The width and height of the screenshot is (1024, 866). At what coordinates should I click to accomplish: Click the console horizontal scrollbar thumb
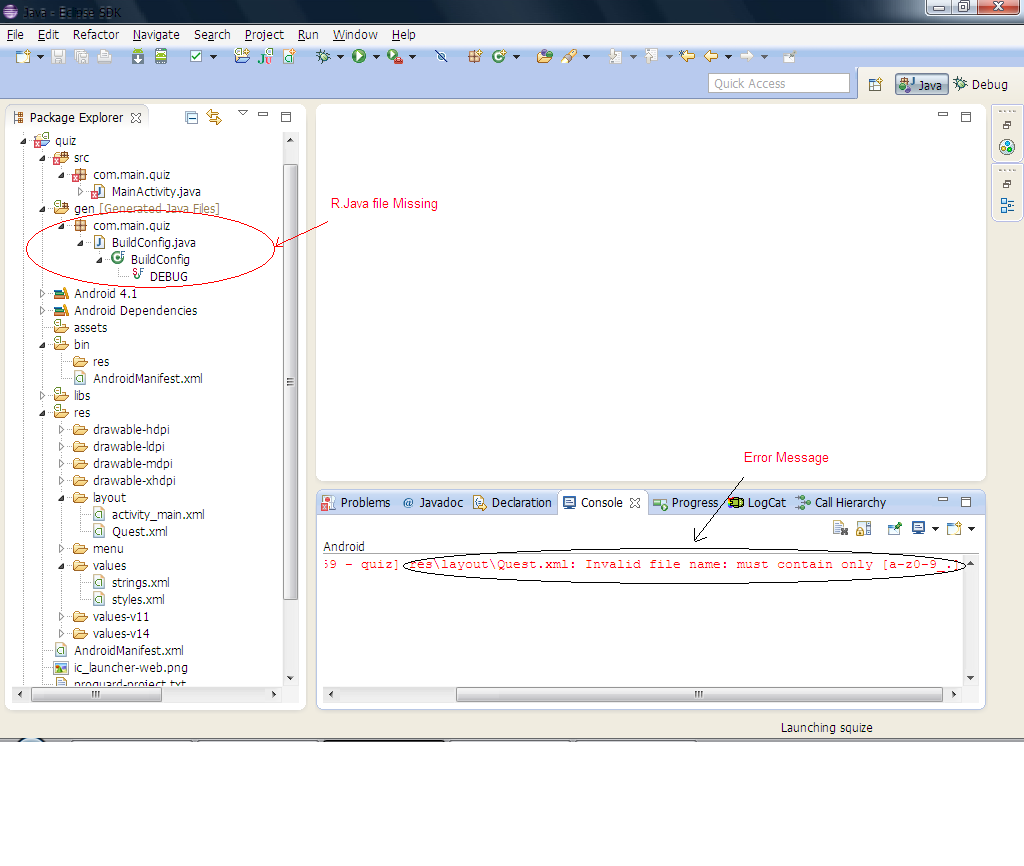(699, 694)
